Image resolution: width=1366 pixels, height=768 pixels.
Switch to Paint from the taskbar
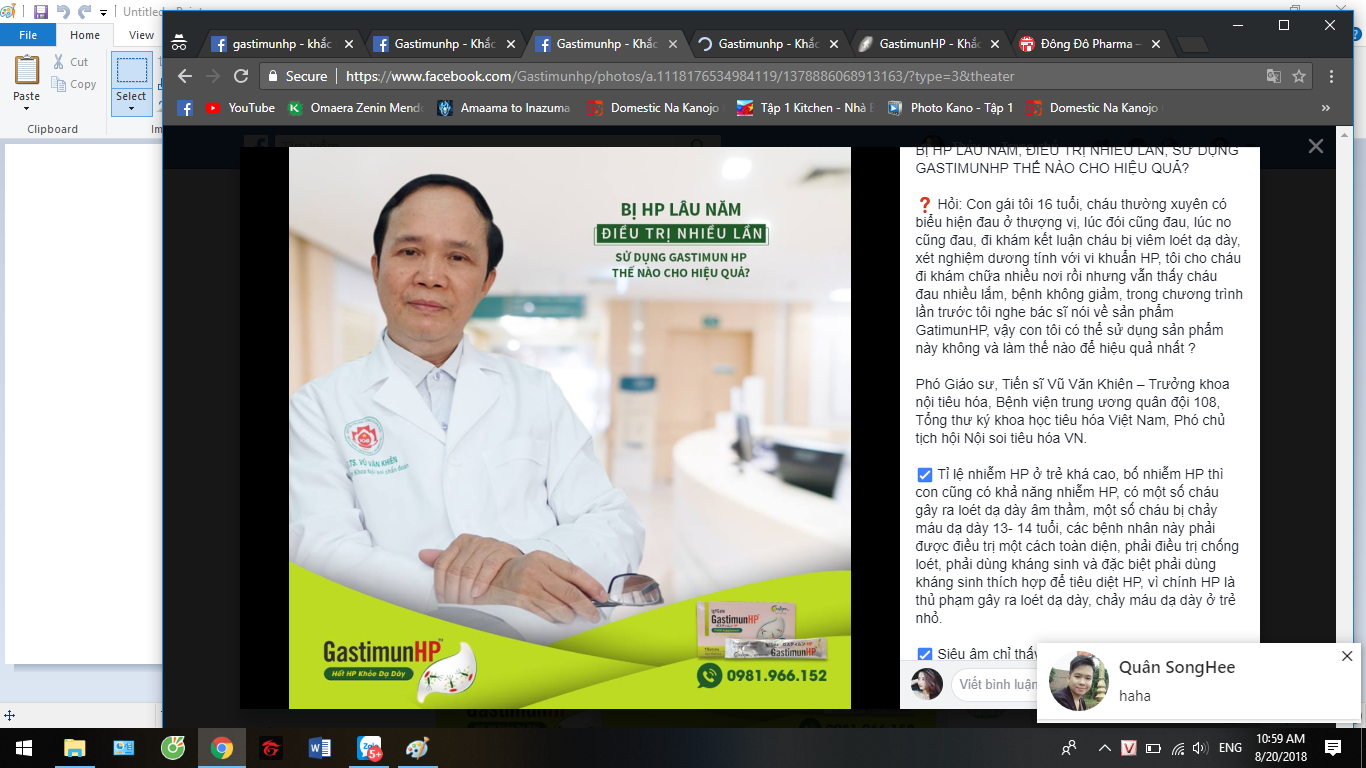(417, 747)
